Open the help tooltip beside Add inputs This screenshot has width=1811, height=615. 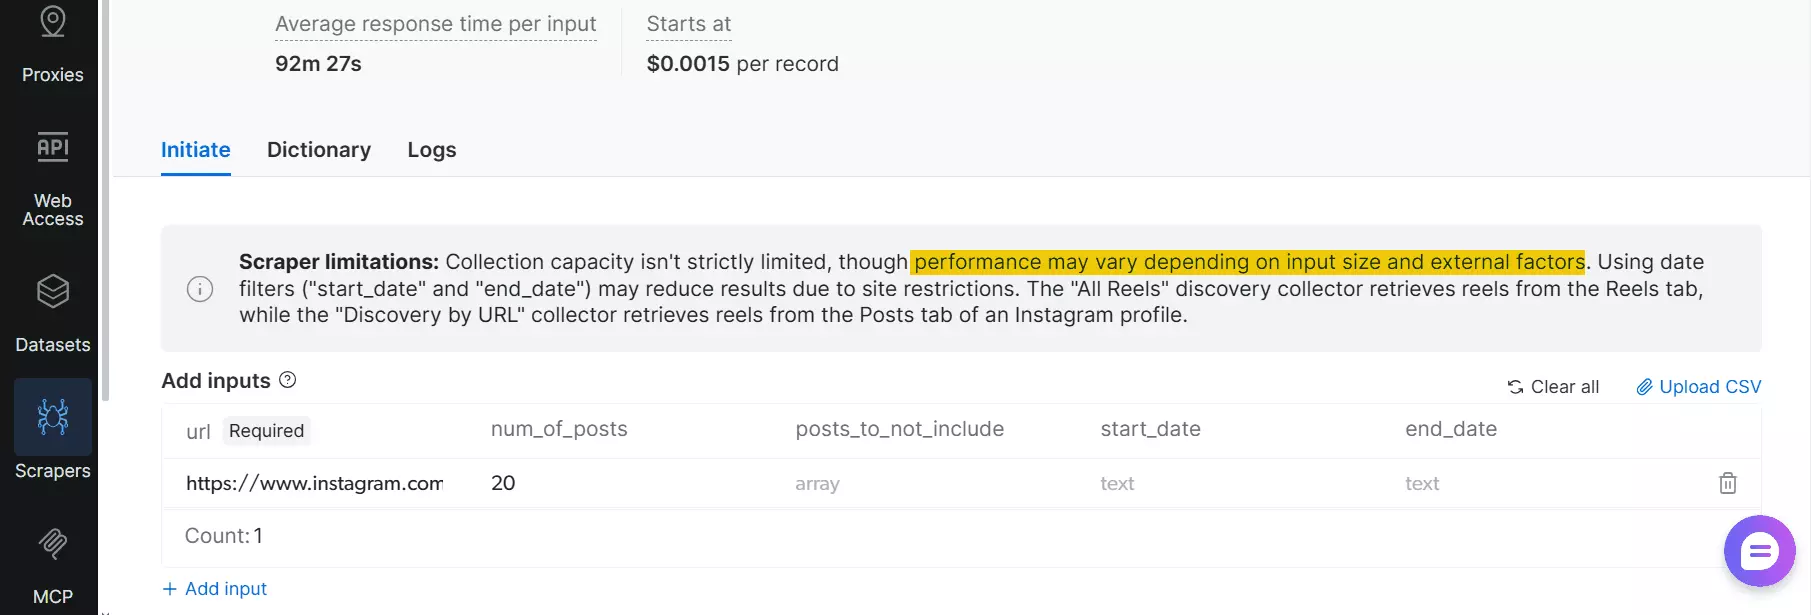pyautogui.click(x=287, y=379)
